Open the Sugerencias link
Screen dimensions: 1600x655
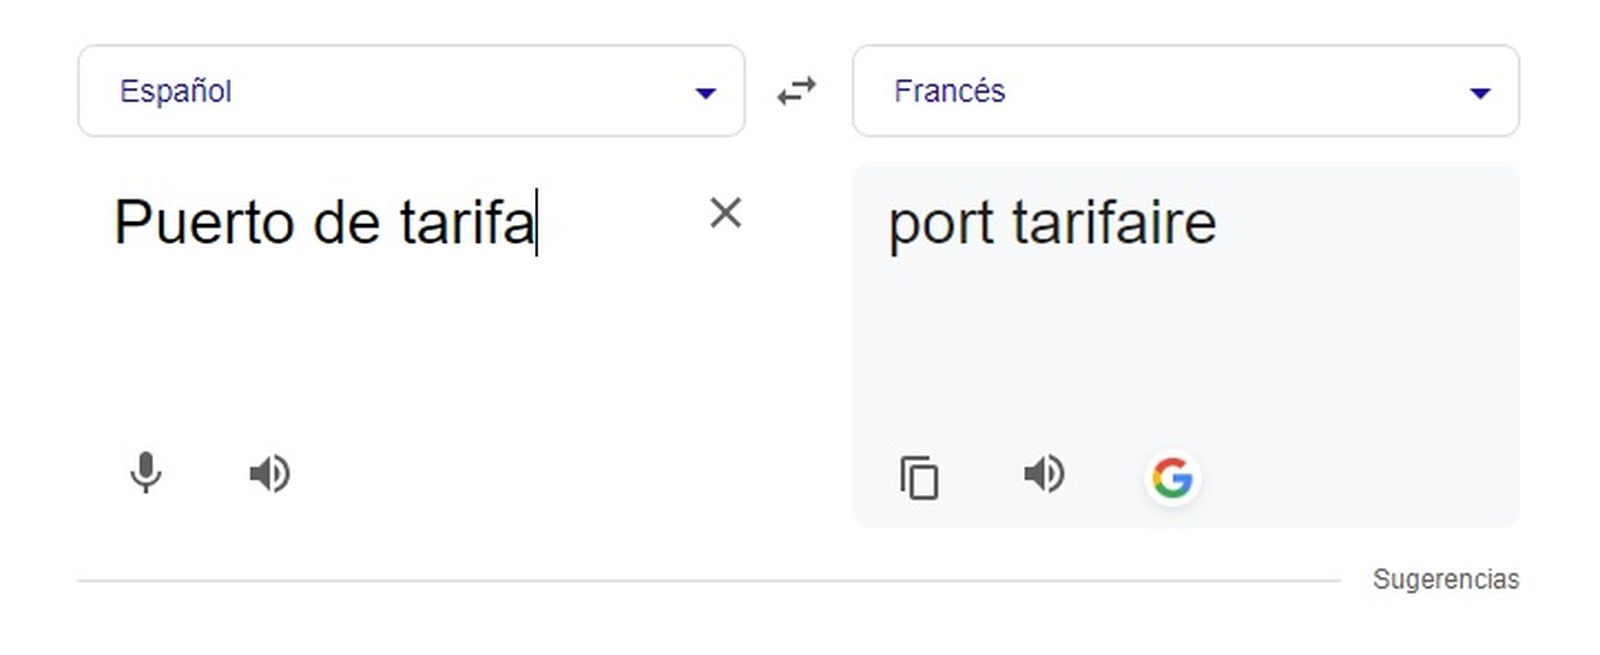(x=1447, y=578)
